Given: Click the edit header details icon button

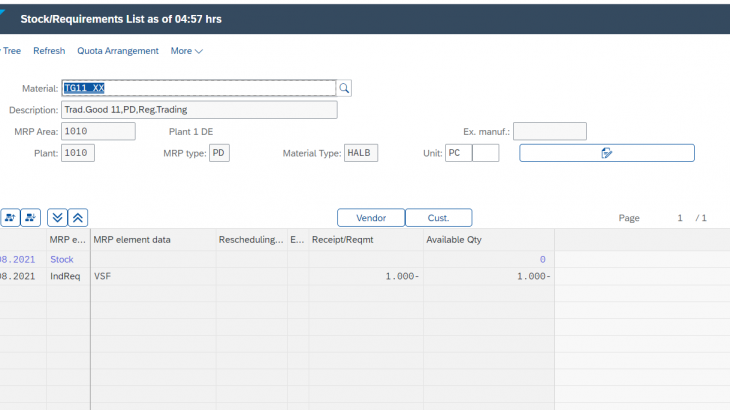Looking at the screenshot, I should [607, 153].
